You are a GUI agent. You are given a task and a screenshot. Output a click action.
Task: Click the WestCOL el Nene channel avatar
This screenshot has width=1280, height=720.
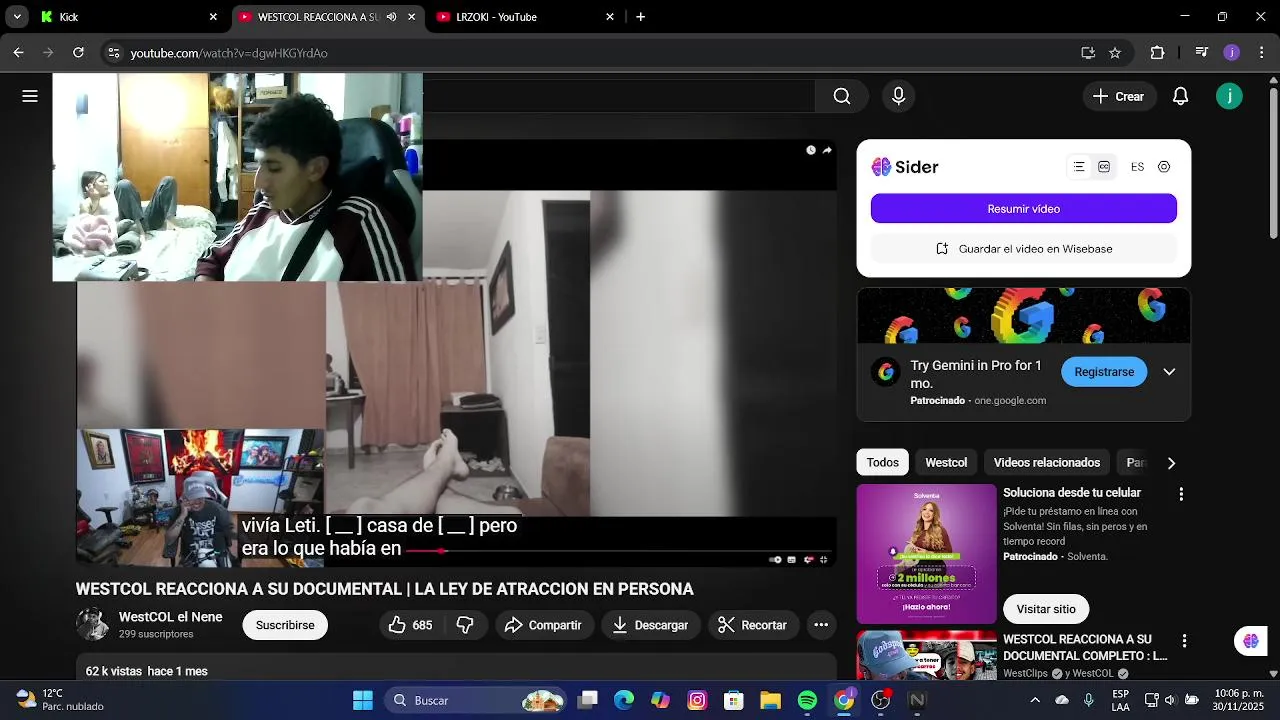(x=93, y=624)
